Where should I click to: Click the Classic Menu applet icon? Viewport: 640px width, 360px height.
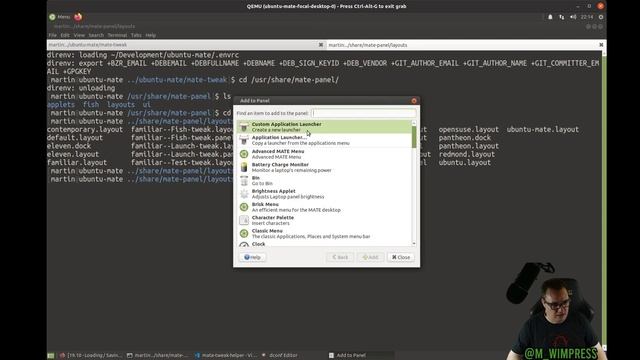click(244, 233)
